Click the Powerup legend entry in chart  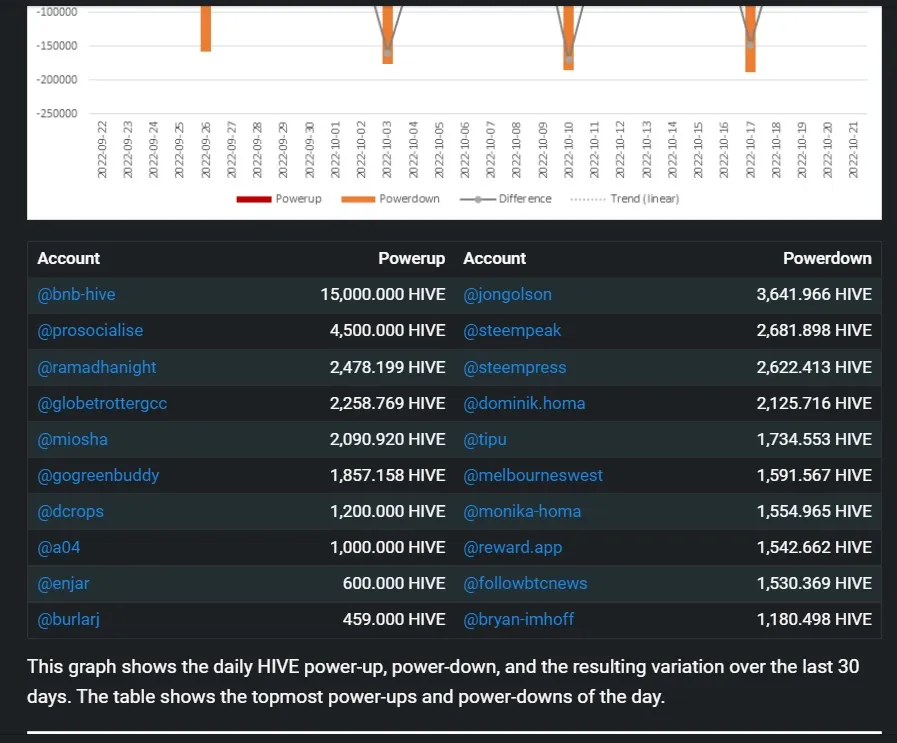[x=279, y=199]
